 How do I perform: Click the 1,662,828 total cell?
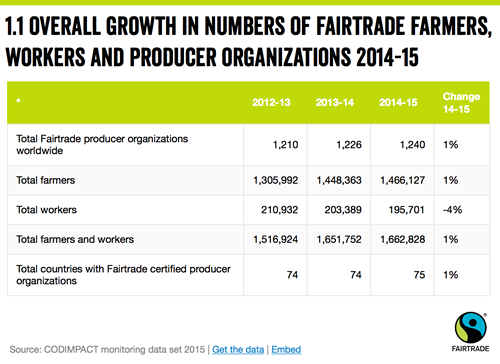402,239
